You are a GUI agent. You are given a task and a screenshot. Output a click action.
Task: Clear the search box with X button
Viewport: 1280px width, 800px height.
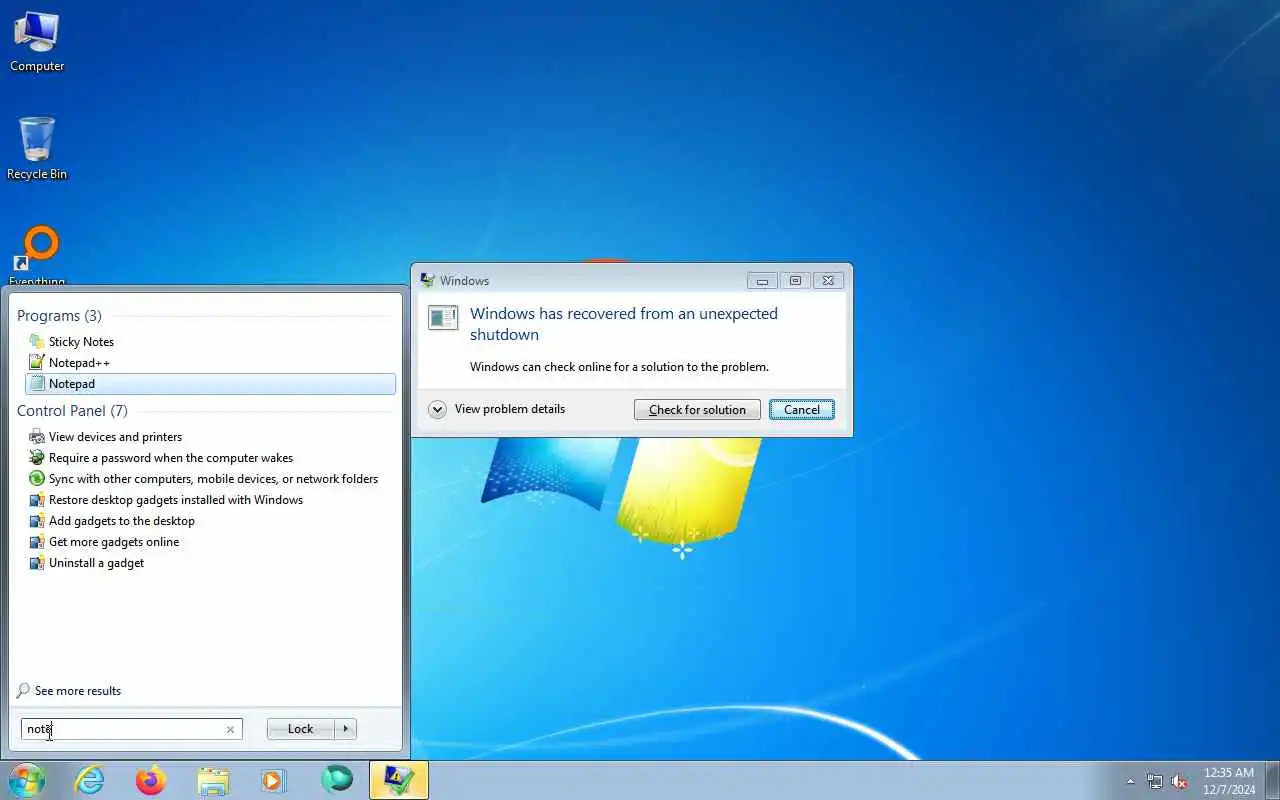[x=230, y=729]
